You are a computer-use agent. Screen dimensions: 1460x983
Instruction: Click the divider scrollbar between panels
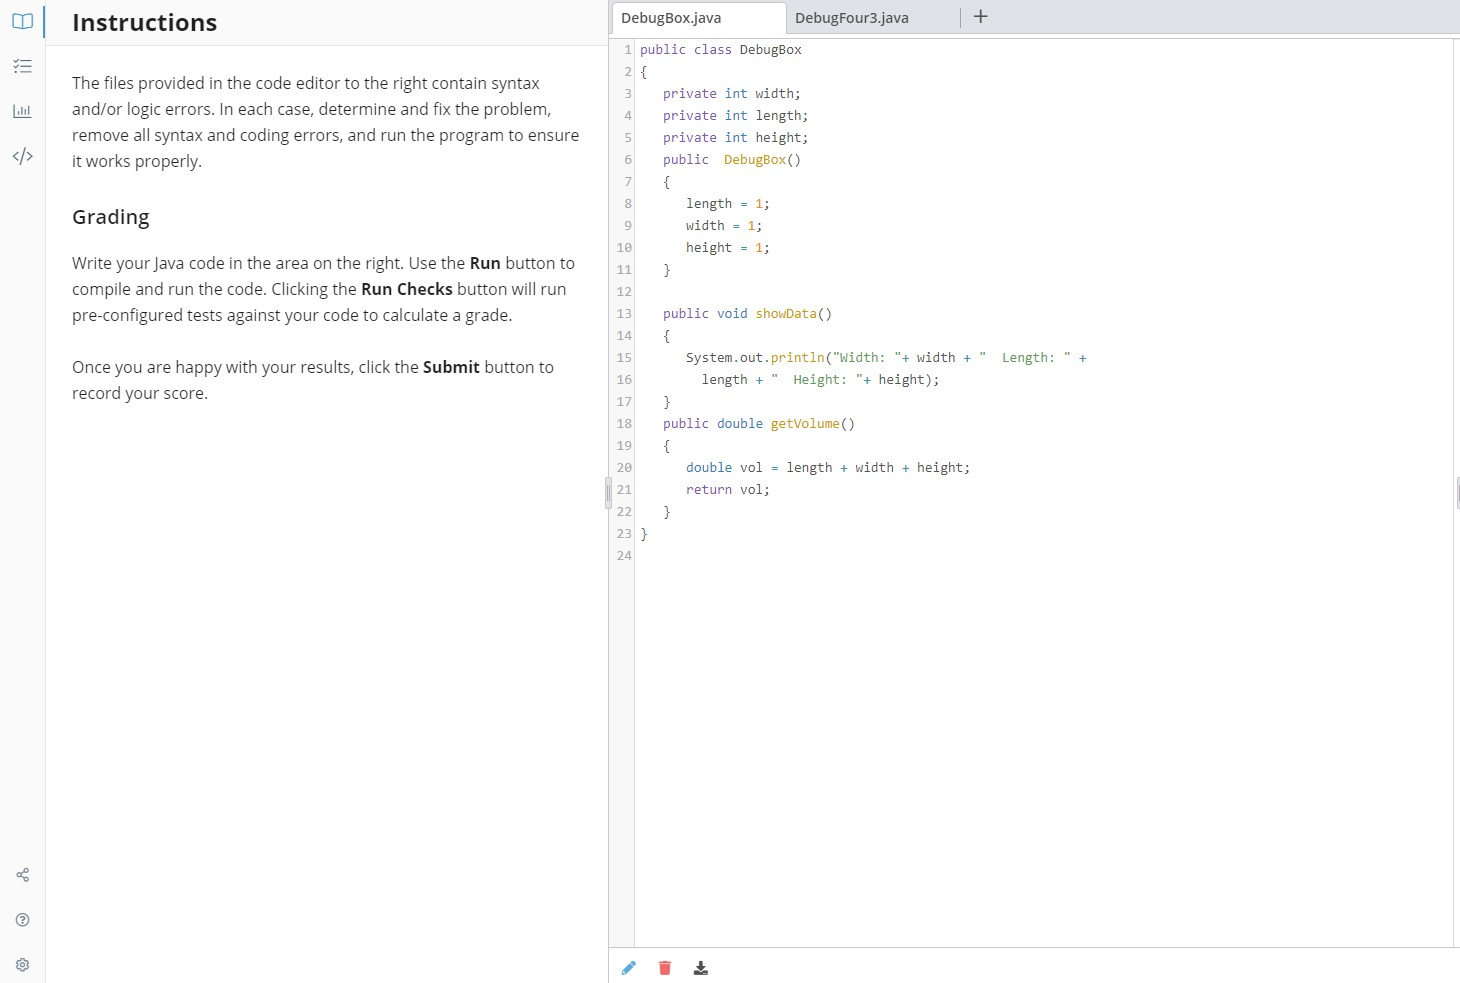607,491
